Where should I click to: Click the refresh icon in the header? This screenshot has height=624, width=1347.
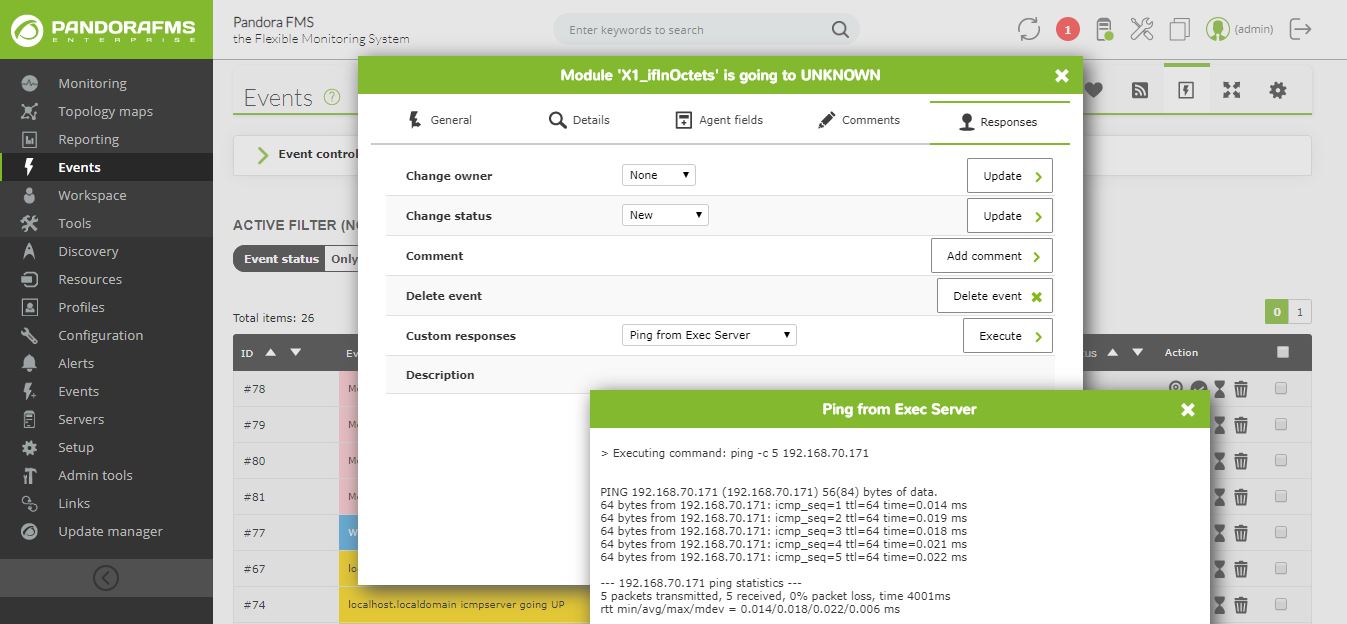[1029, 29]
